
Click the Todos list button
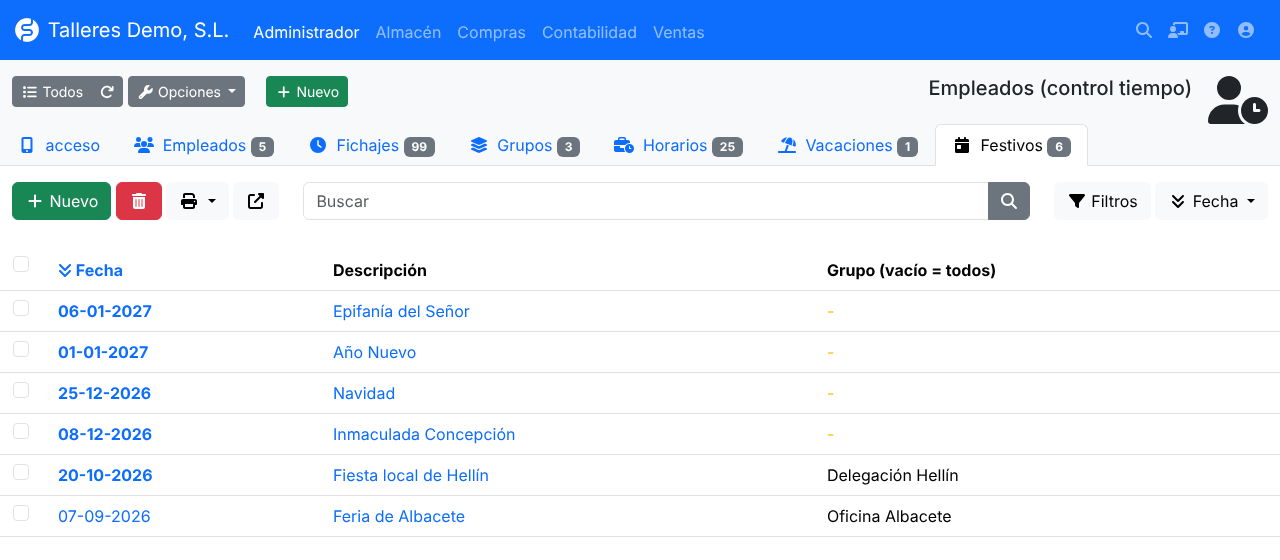53,92
